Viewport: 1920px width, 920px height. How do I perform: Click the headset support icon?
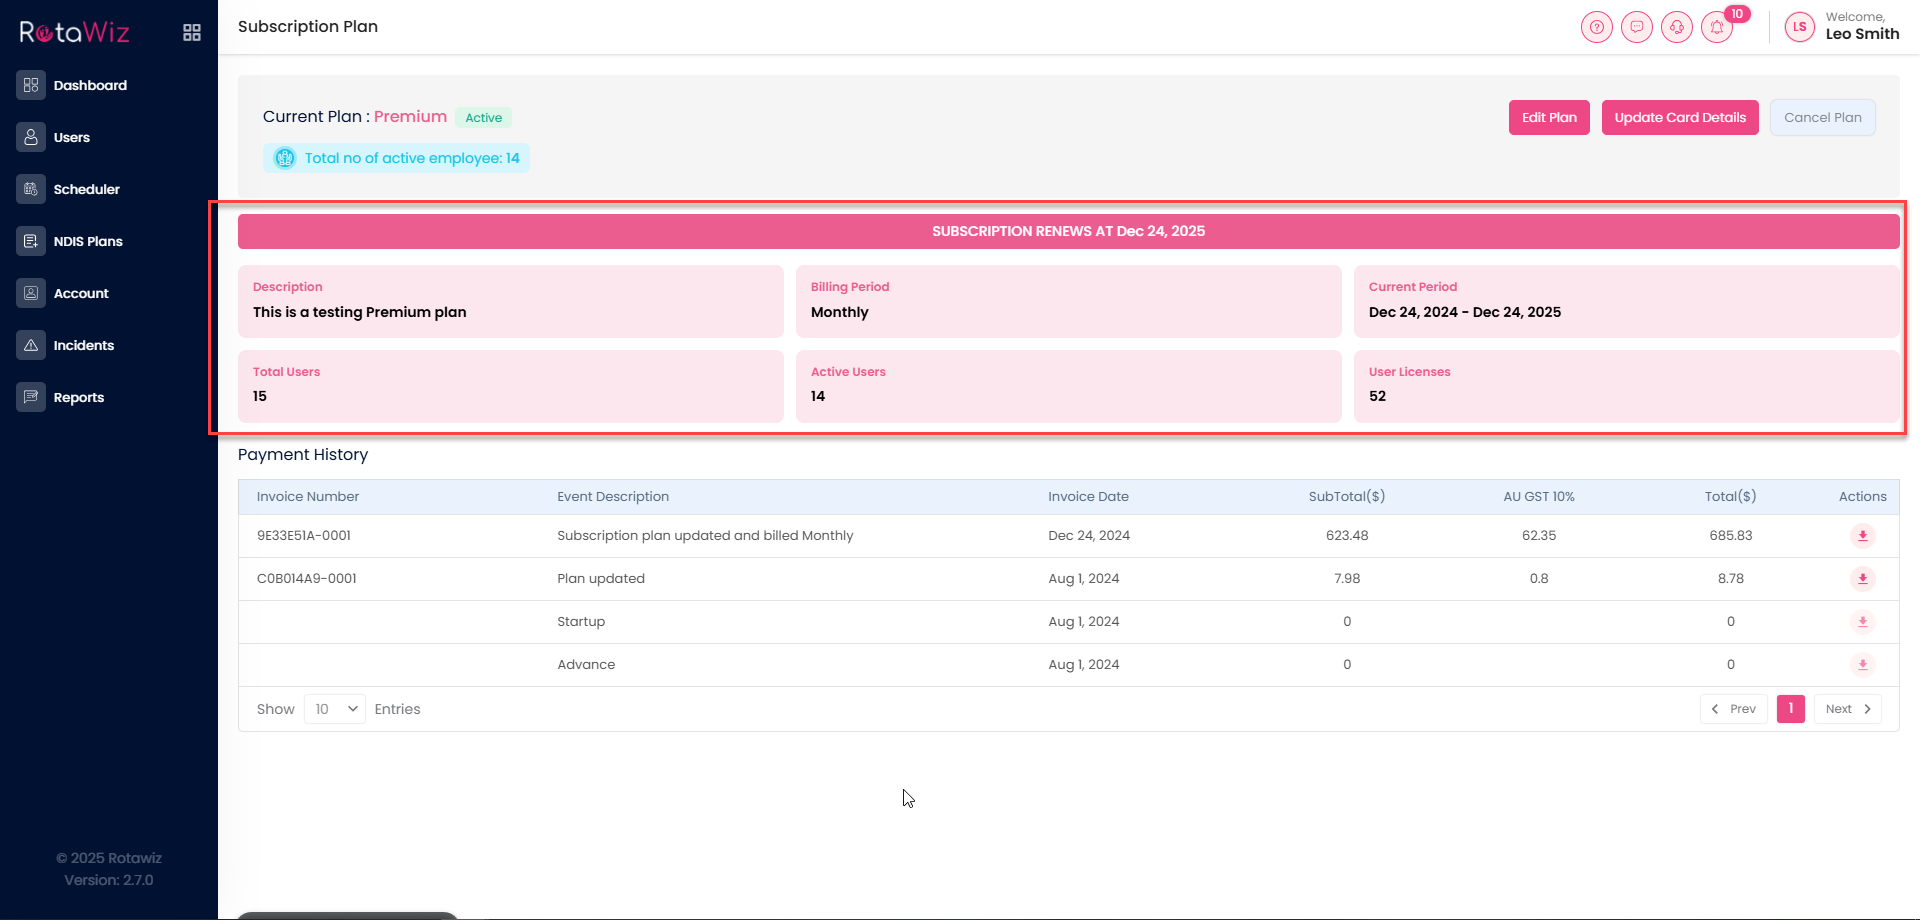pyautogui.click(x=1677, y=27)
